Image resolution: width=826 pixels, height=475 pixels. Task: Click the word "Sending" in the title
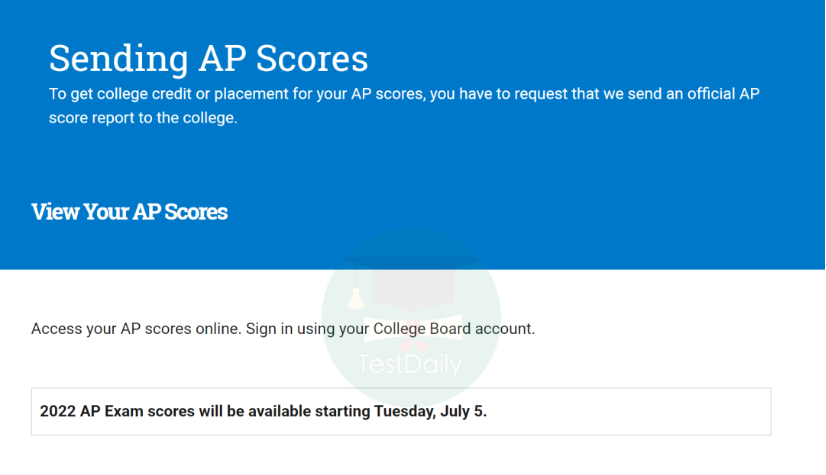pos(108,58)
